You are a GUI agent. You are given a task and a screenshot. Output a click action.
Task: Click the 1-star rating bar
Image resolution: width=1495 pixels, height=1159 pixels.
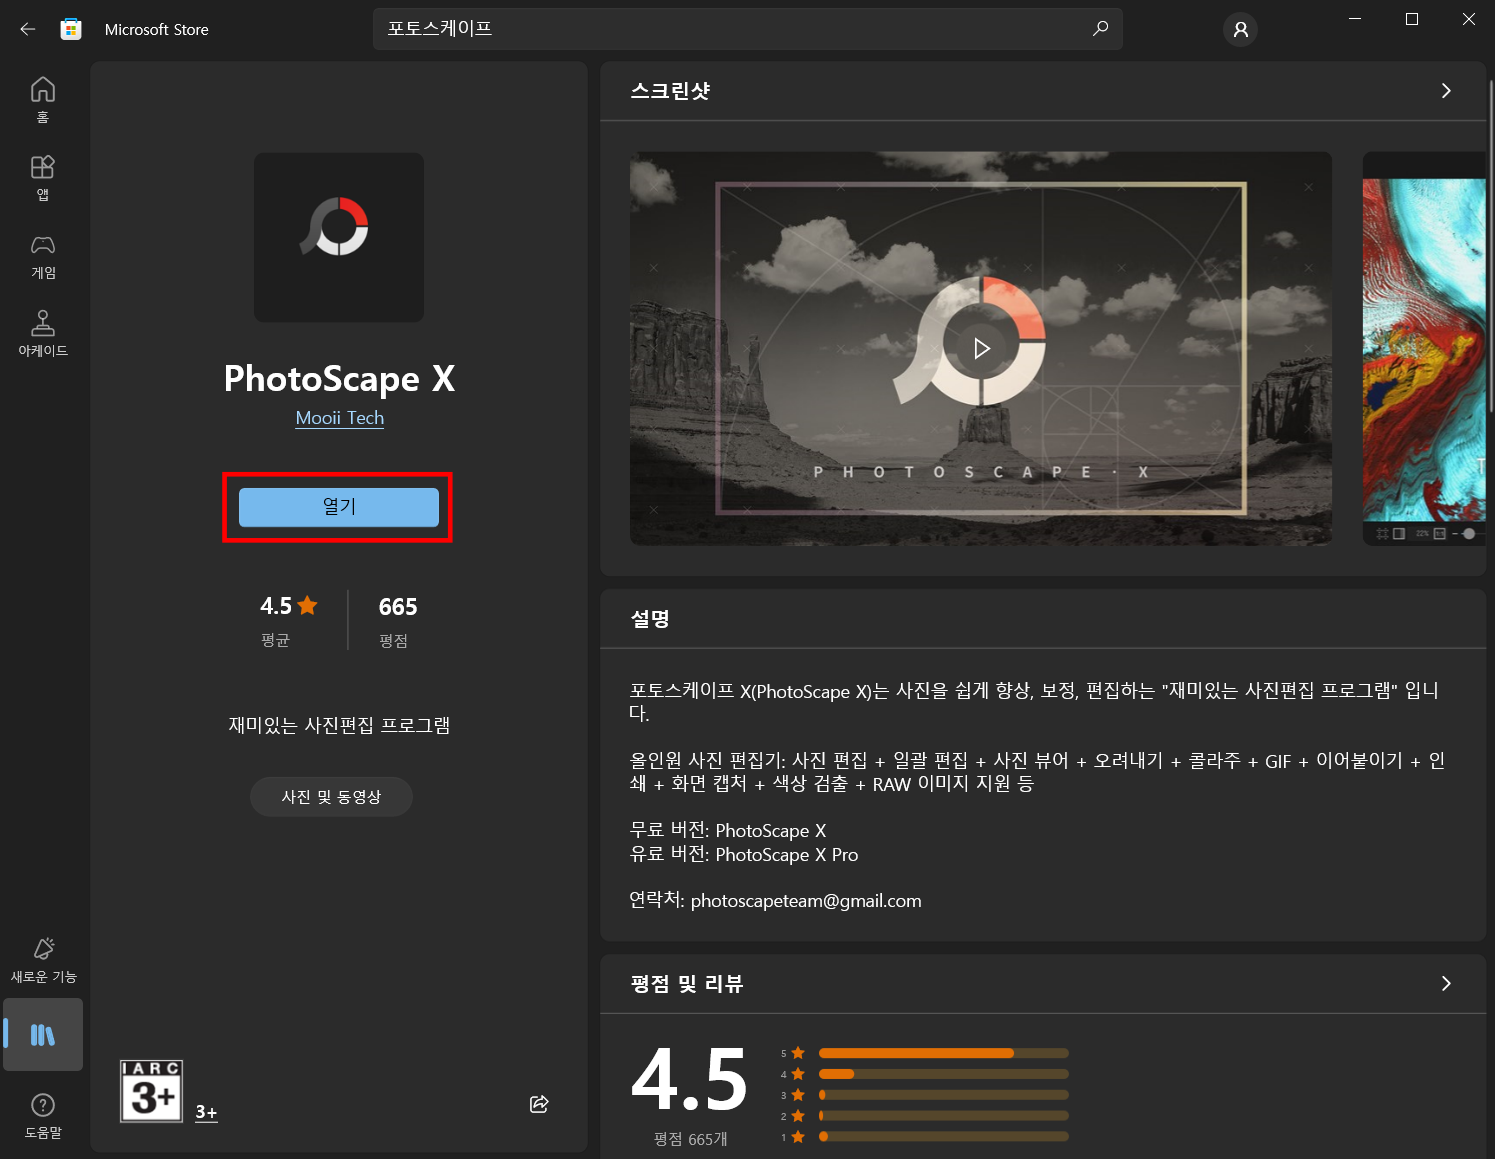tap(943, 1137)
